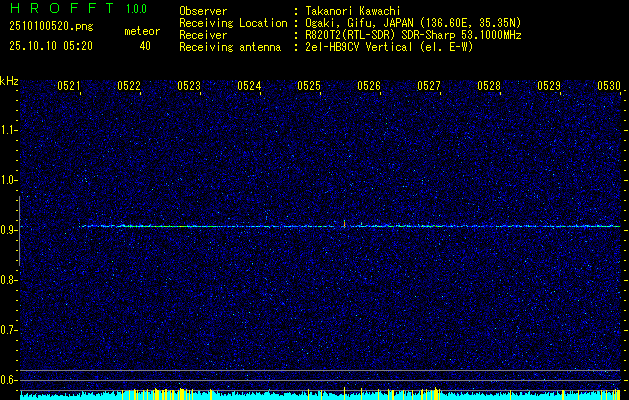Image resolution: width=629 pixels, height=400 pixels.
Task: Click the 0.8 frequency axis label
Action: (x=6, y=280)
